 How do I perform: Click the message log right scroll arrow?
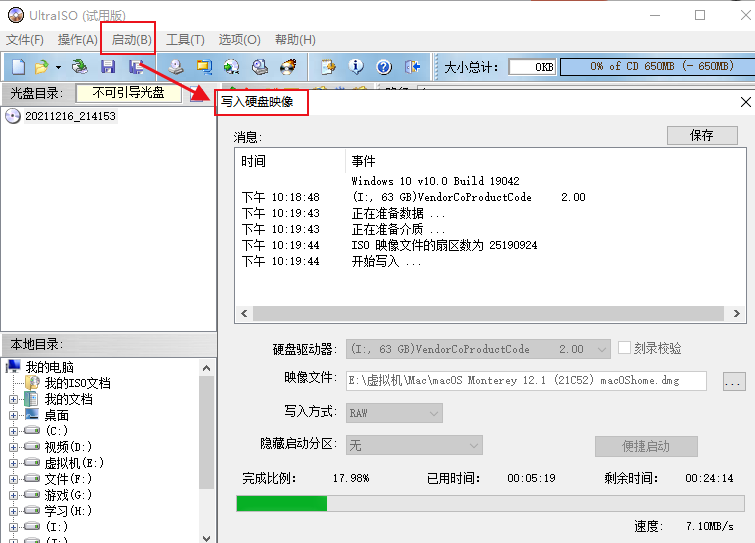[736, 313]
